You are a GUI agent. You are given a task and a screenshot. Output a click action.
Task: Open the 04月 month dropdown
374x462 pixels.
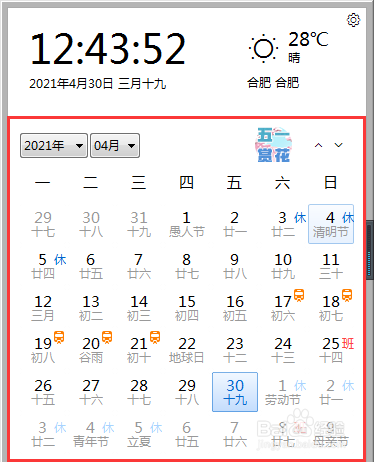click(115, 146)
